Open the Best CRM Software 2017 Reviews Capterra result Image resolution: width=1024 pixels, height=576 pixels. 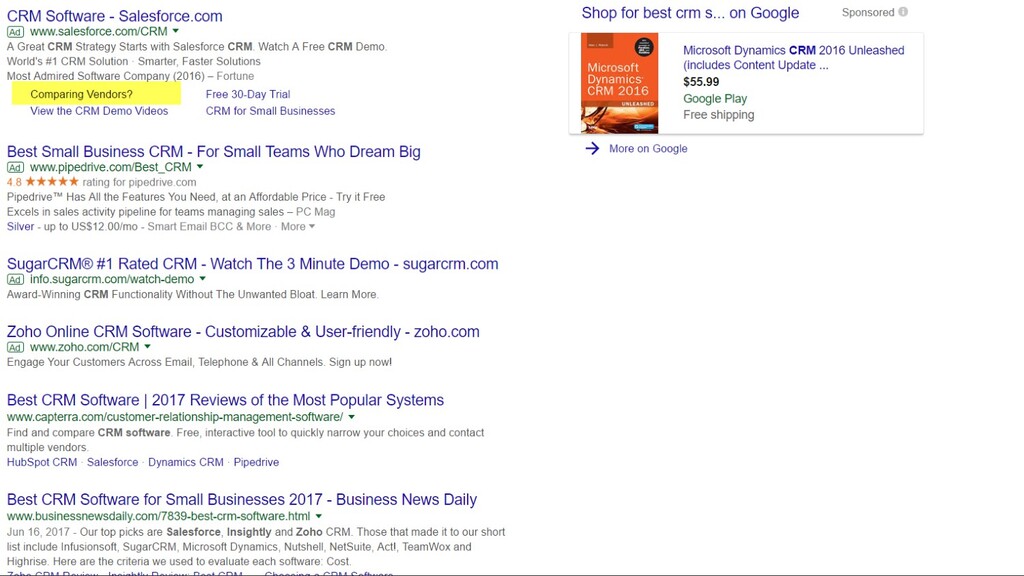pyautogui.click(x=225, y=400)
